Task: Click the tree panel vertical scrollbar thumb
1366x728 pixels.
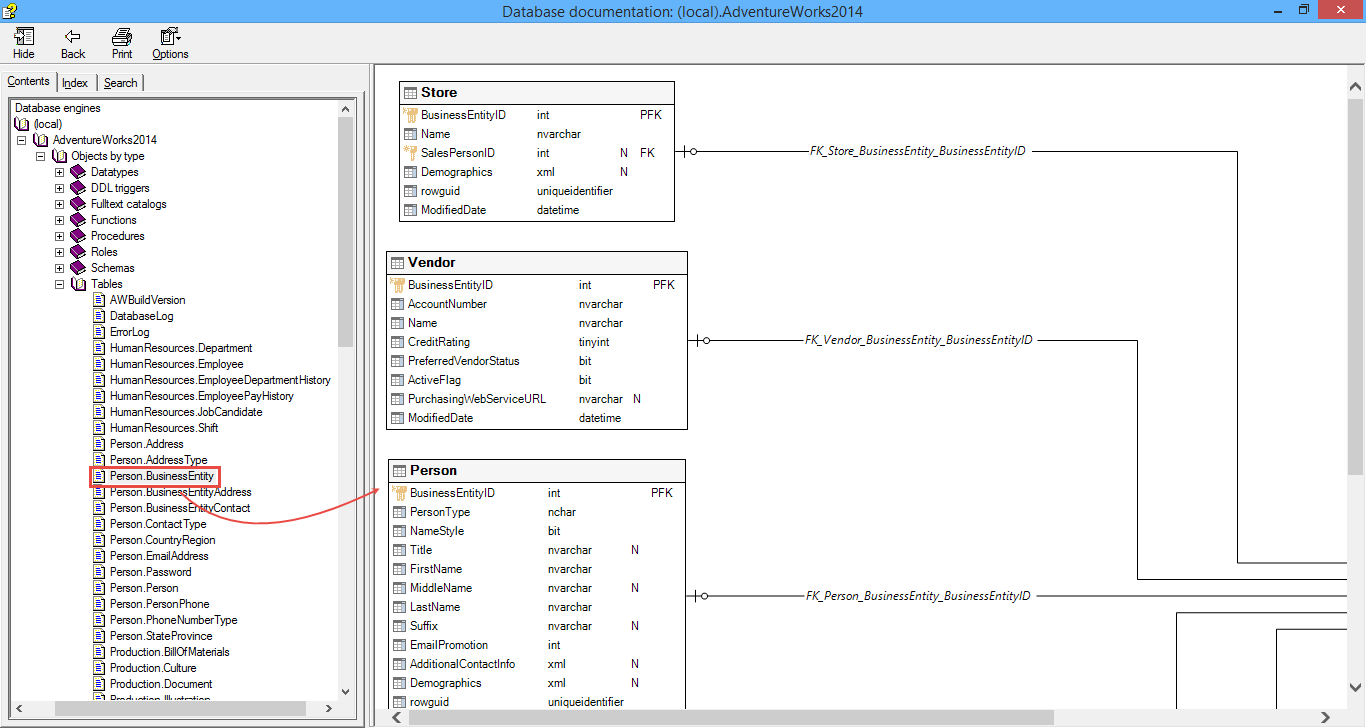Action: point(345,231)
